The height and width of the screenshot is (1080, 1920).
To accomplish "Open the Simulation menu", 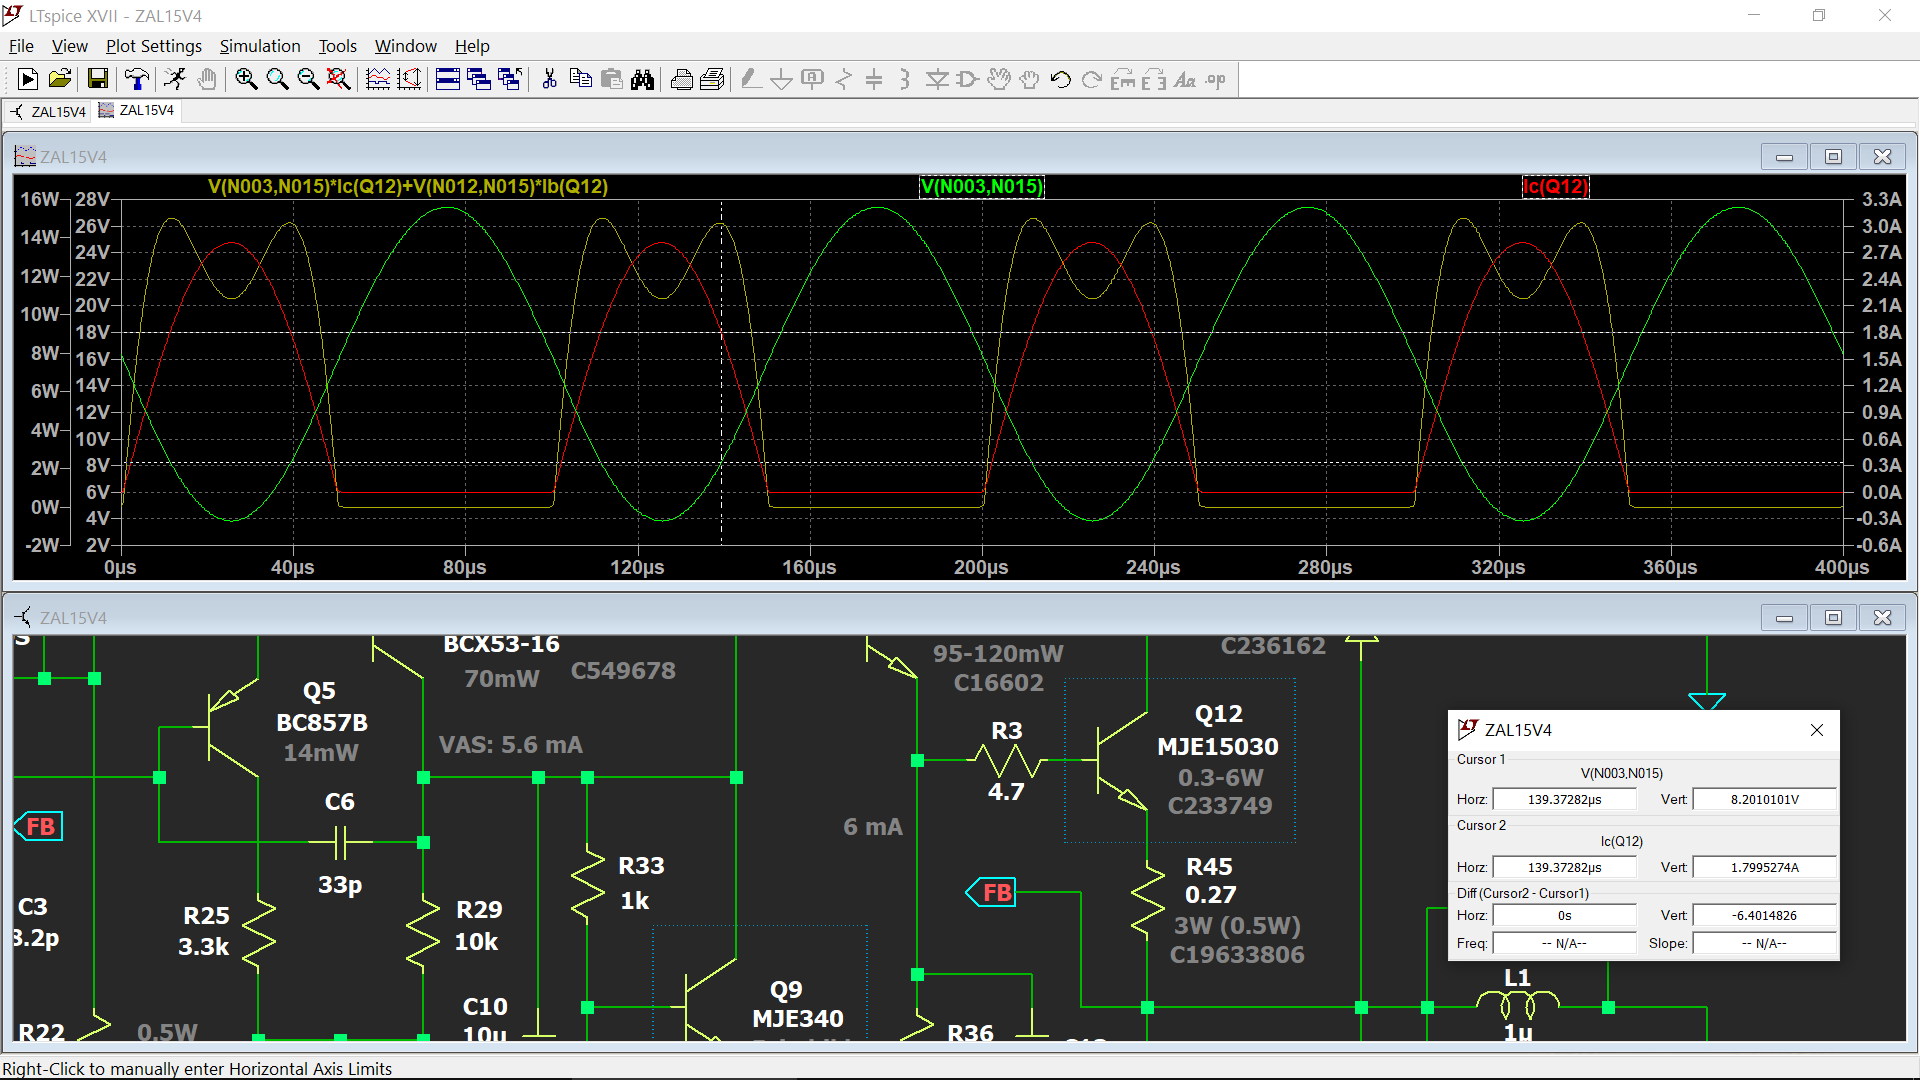I will (260, 46).
